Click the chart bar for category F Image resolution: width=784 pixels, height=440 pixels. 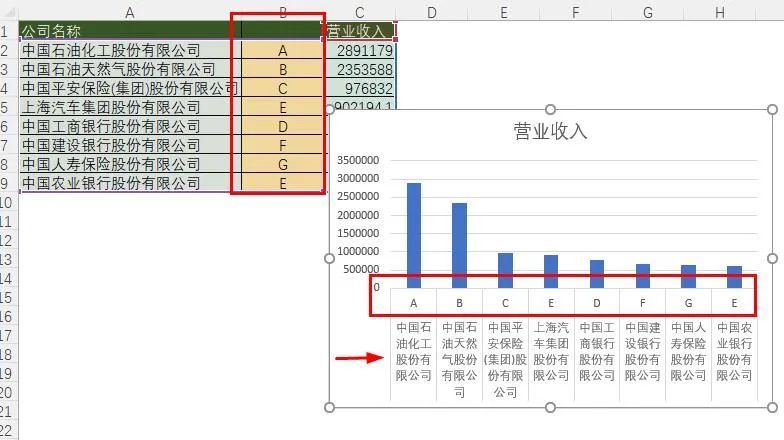pyautogui.click(x=642, y=276)
